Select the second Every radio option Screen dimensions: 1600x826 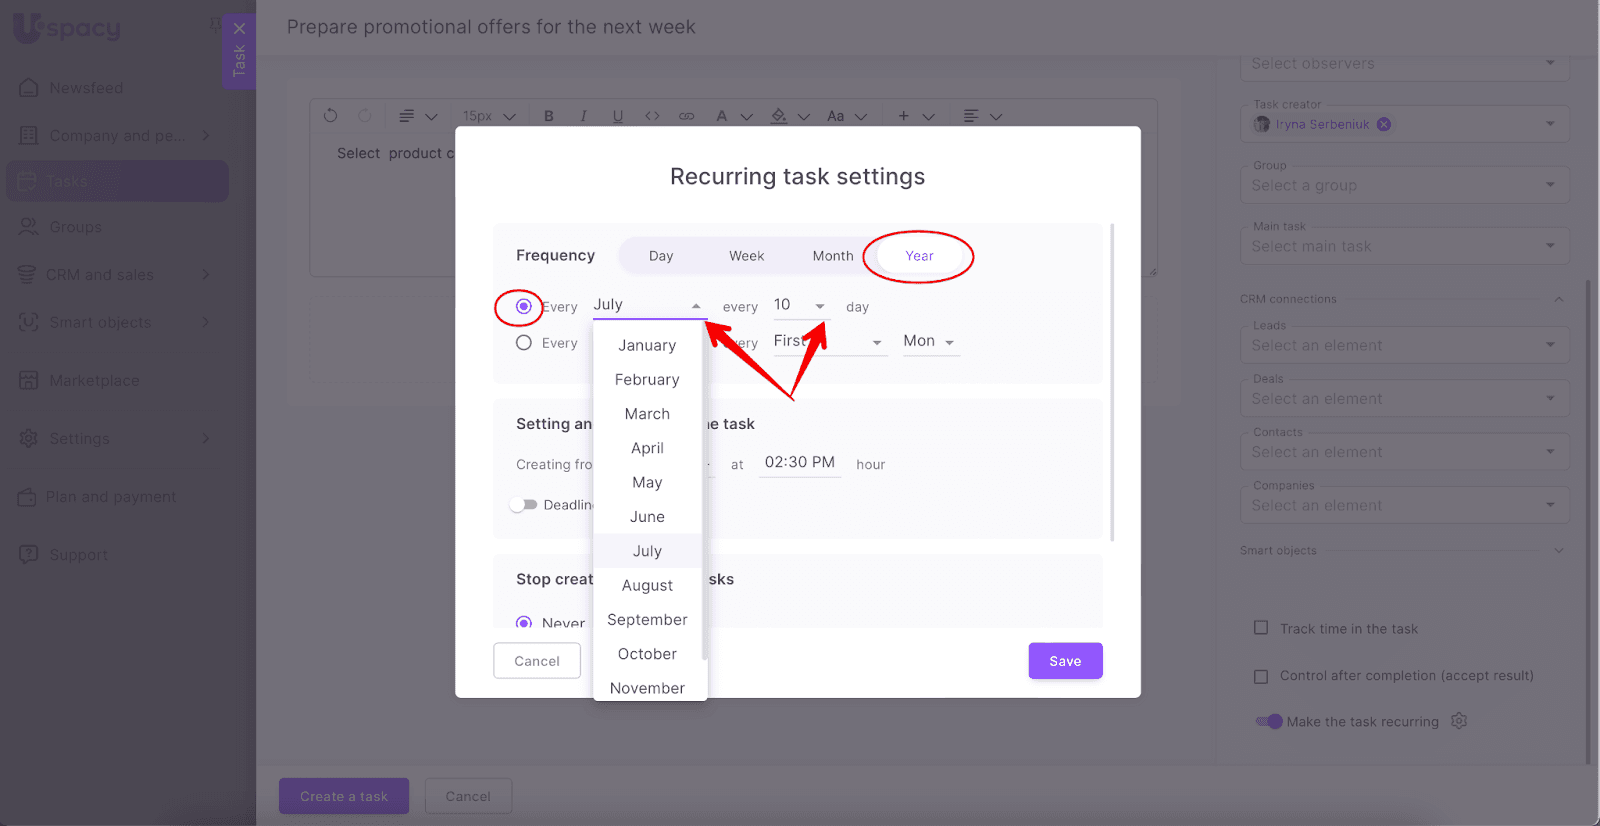pos(524,343)
